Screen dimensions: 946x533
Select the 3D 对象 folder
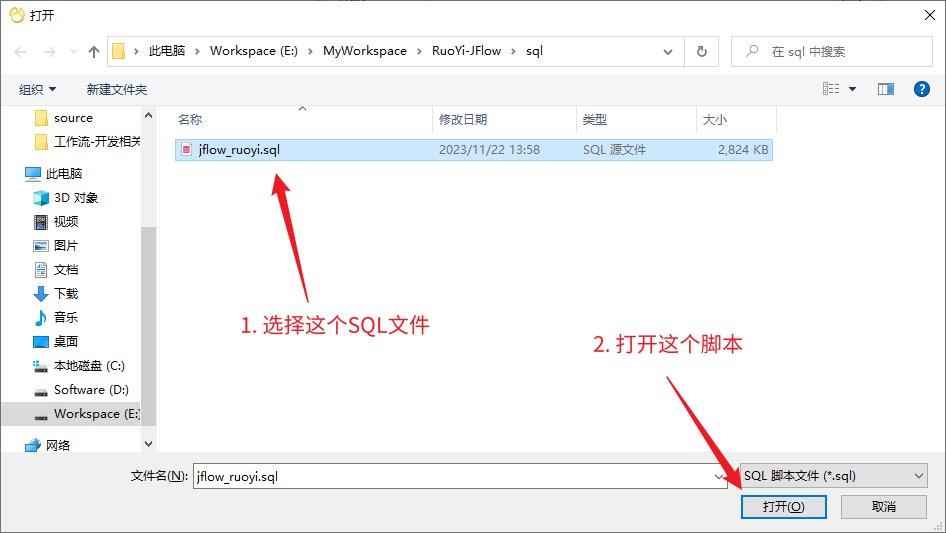[75, 198]
